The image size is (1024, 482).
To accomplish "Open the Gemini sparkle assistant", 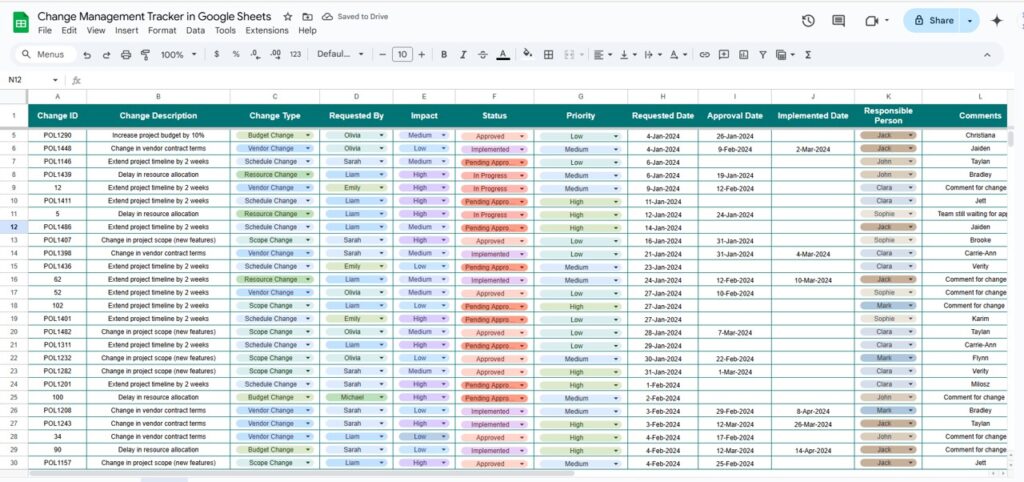I will [x=997, y=21].
